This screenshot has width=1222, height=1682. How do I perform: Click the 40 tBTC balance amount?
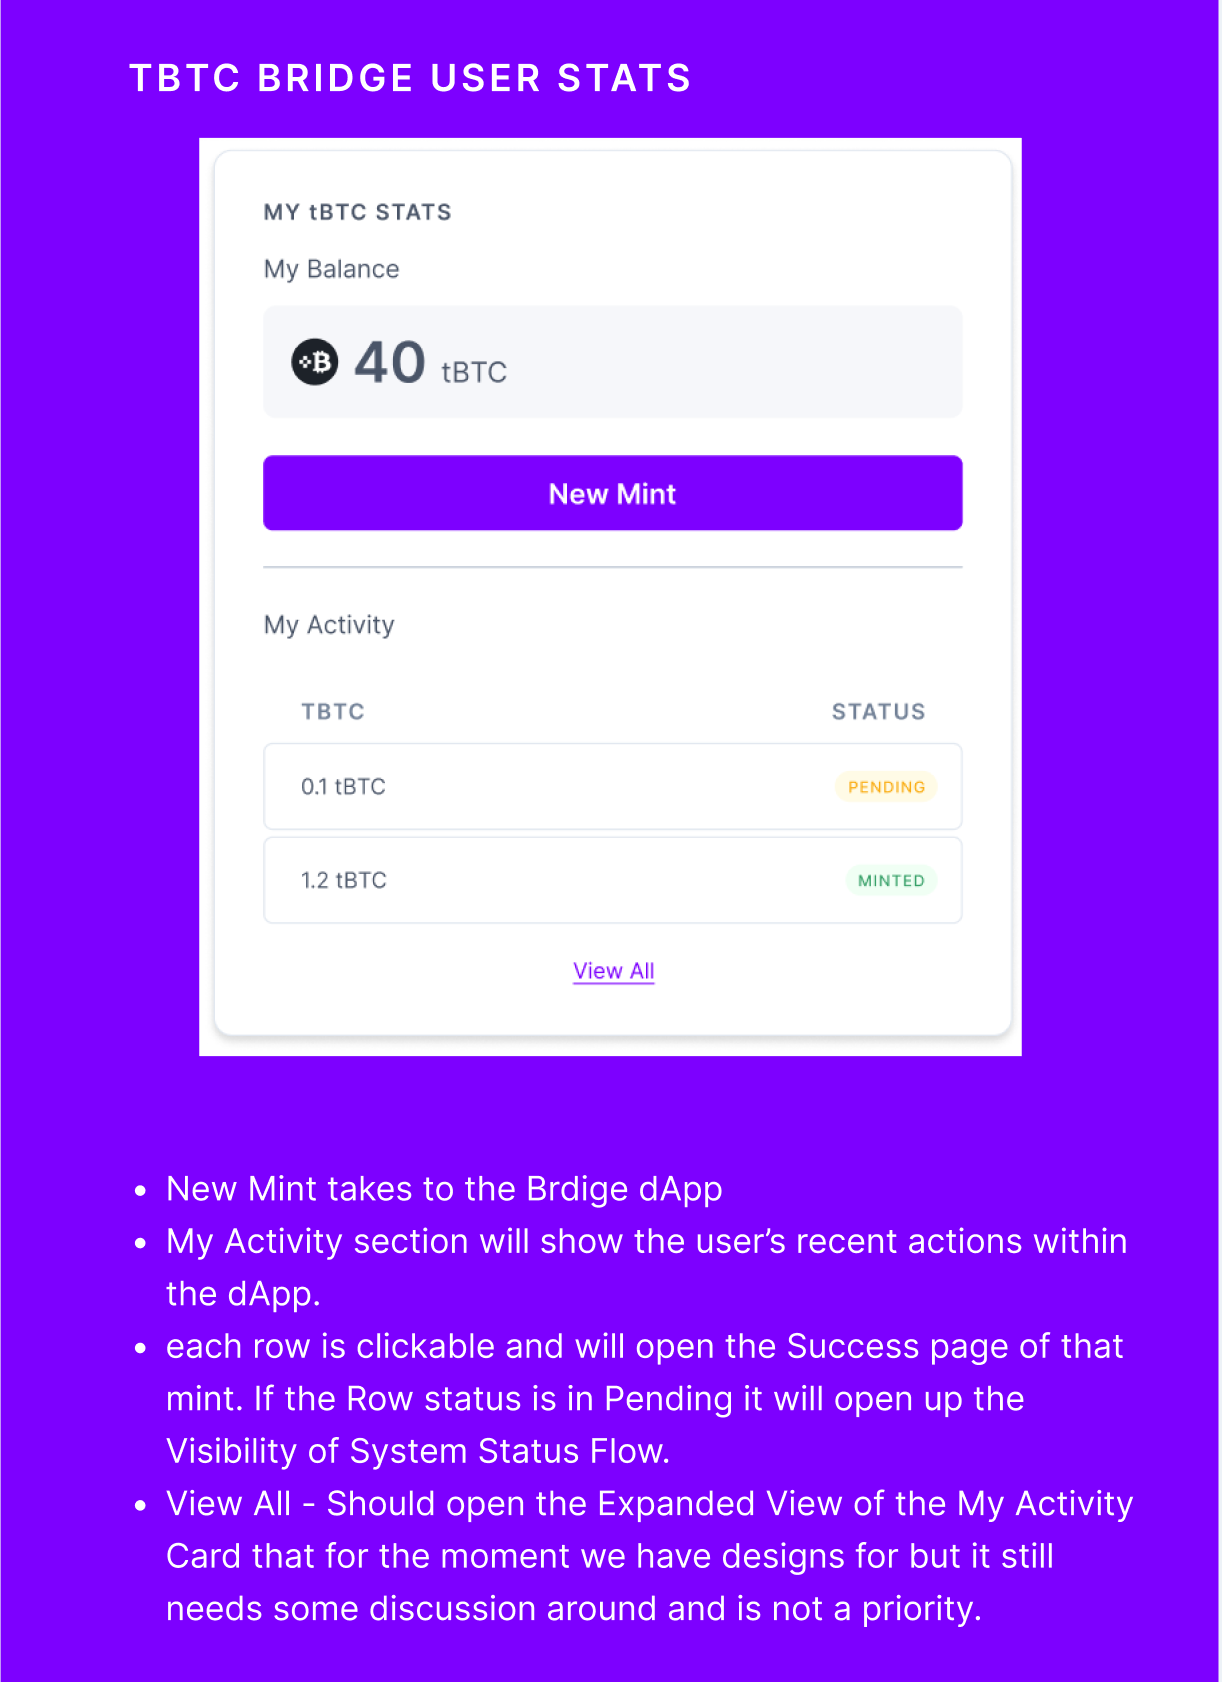tap(388, 362)
